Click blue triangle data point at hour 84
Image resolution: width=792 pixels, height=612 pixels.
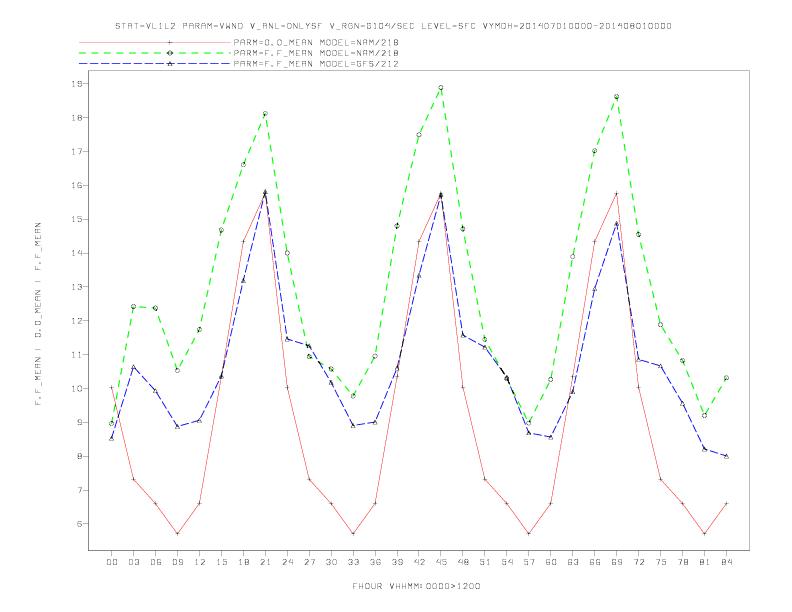coord(727,456)
